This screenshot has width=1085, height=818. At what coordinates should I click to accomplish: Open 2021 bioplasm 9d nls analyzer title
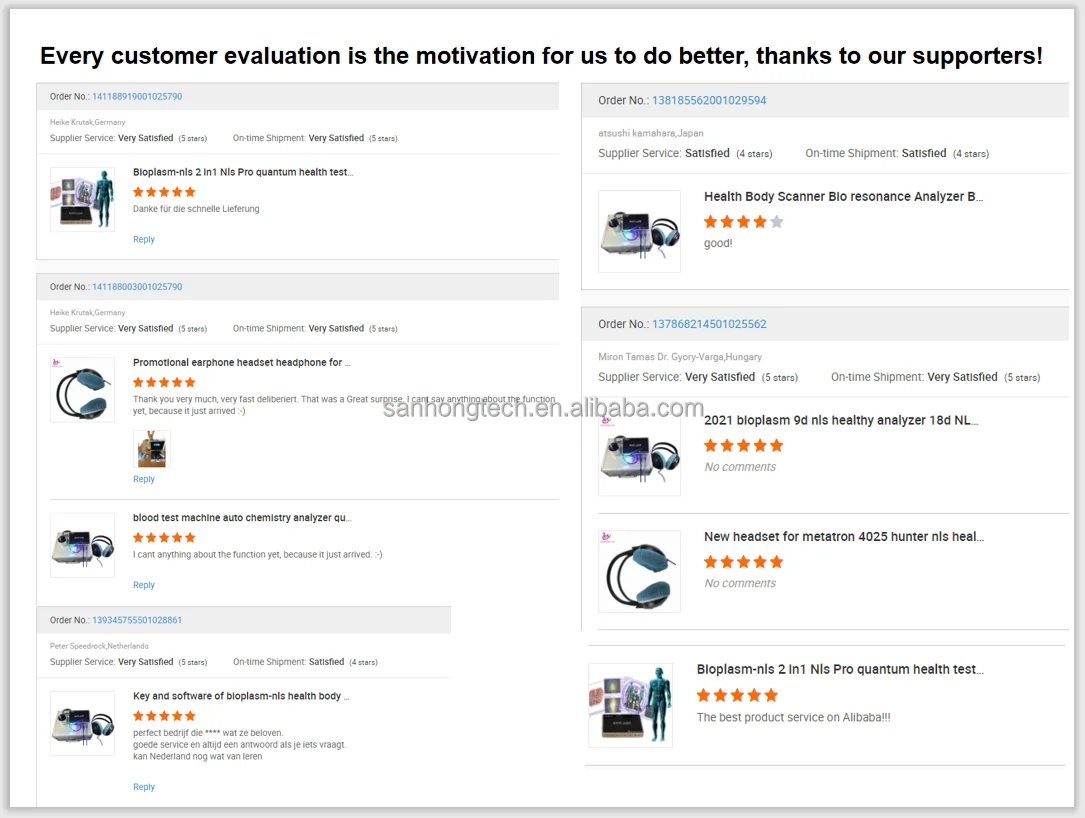pyautogui.click(x=840, y=421)
